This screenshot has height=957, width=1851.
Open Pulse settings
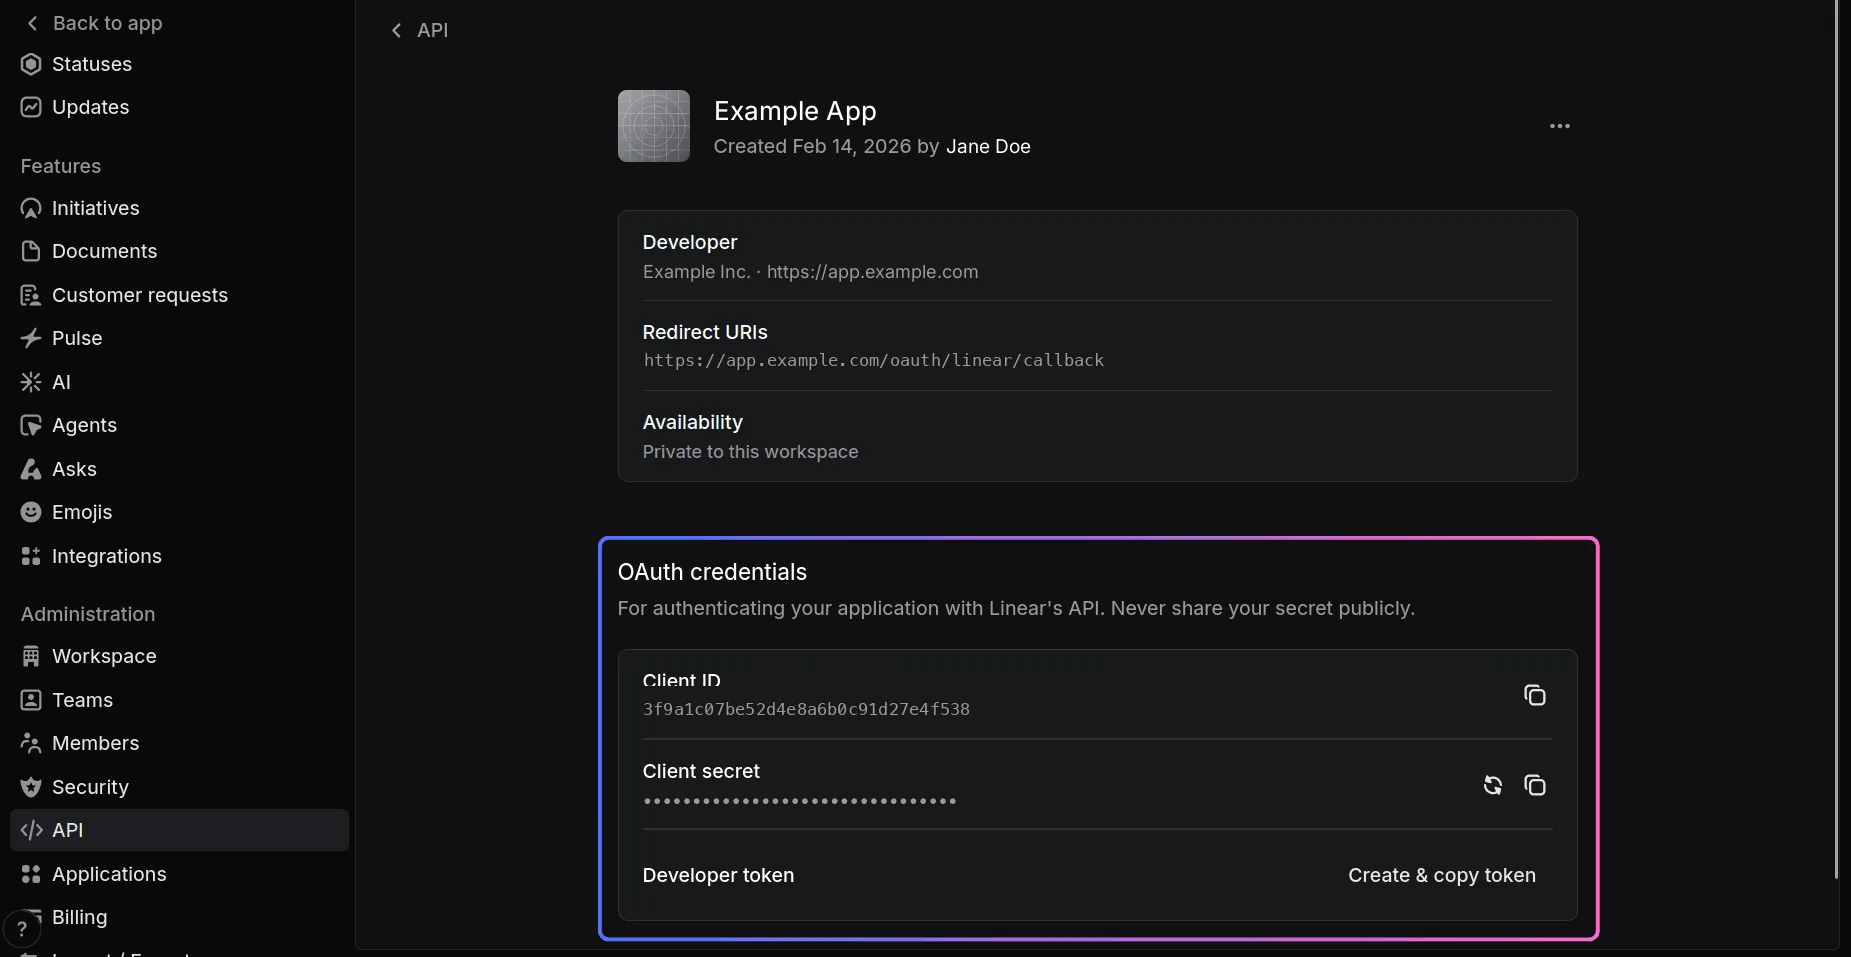point(179,338)
